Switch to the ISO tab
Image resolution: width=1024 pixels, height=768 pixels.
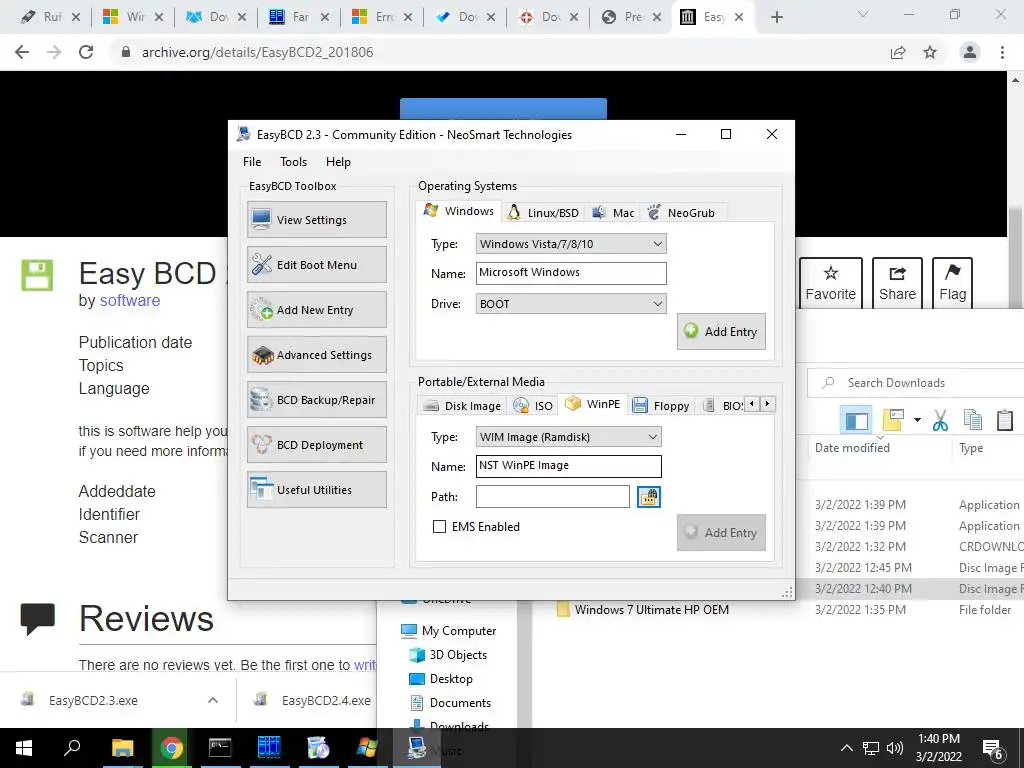[x=534, y=406]
